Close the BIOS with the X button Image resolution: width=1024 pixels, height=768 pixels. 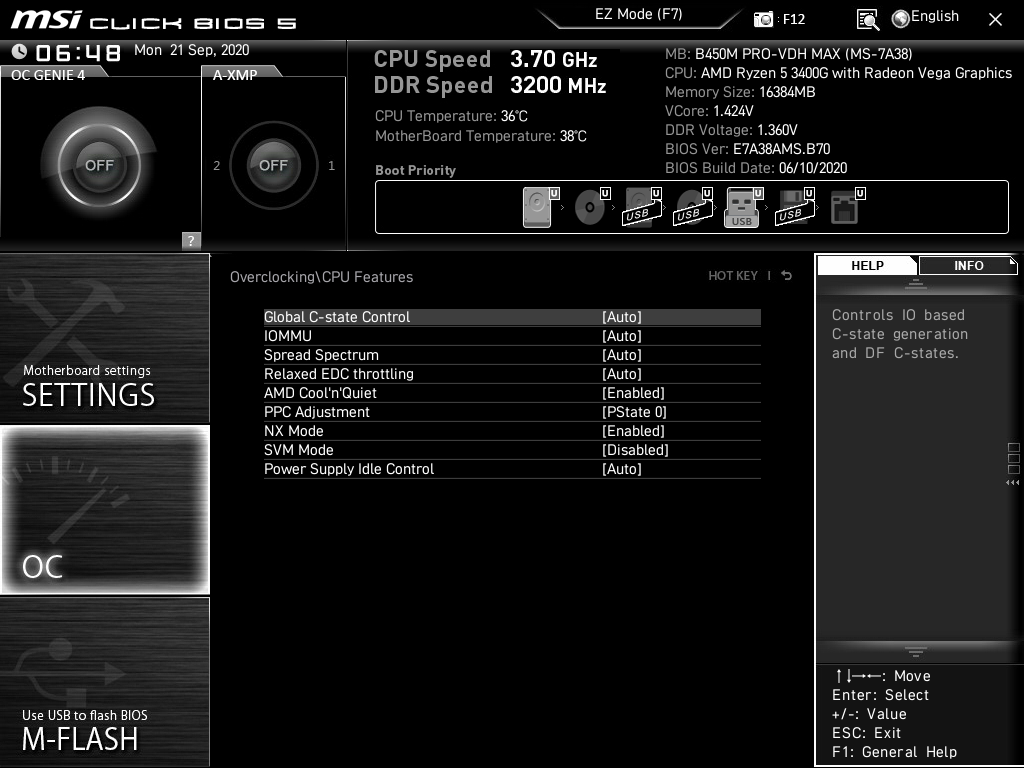(995, 20)
